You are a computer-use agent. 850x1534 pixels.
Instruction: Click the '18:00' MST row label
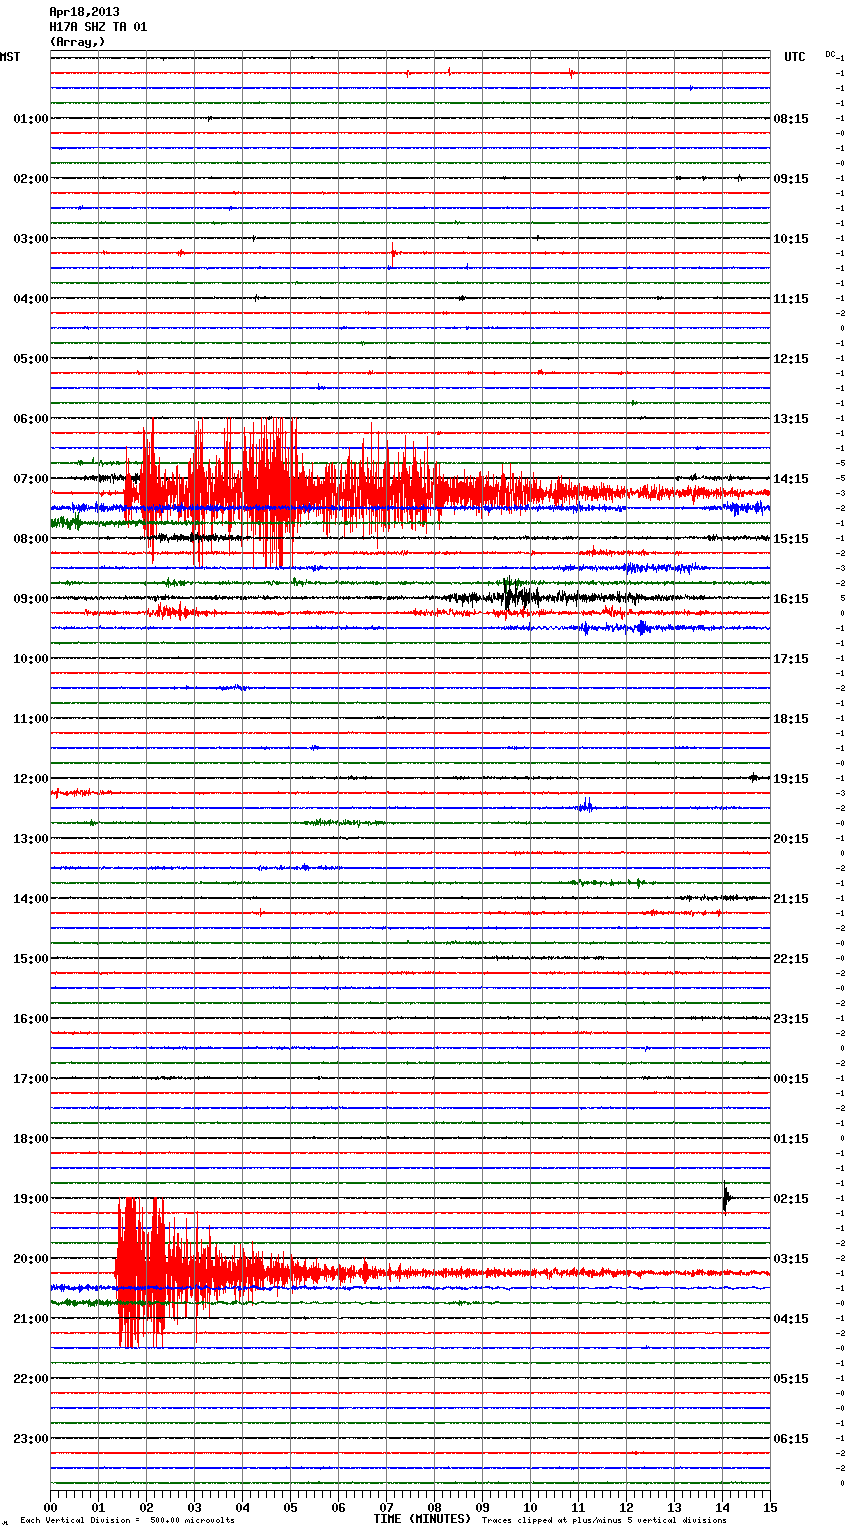[31, 1139]
